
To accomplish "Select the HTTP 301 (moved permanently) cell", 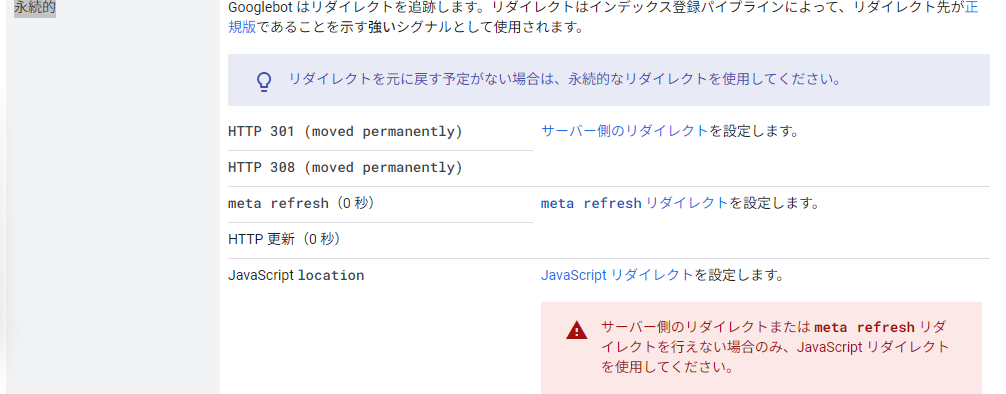I will (x=380, y=132).
